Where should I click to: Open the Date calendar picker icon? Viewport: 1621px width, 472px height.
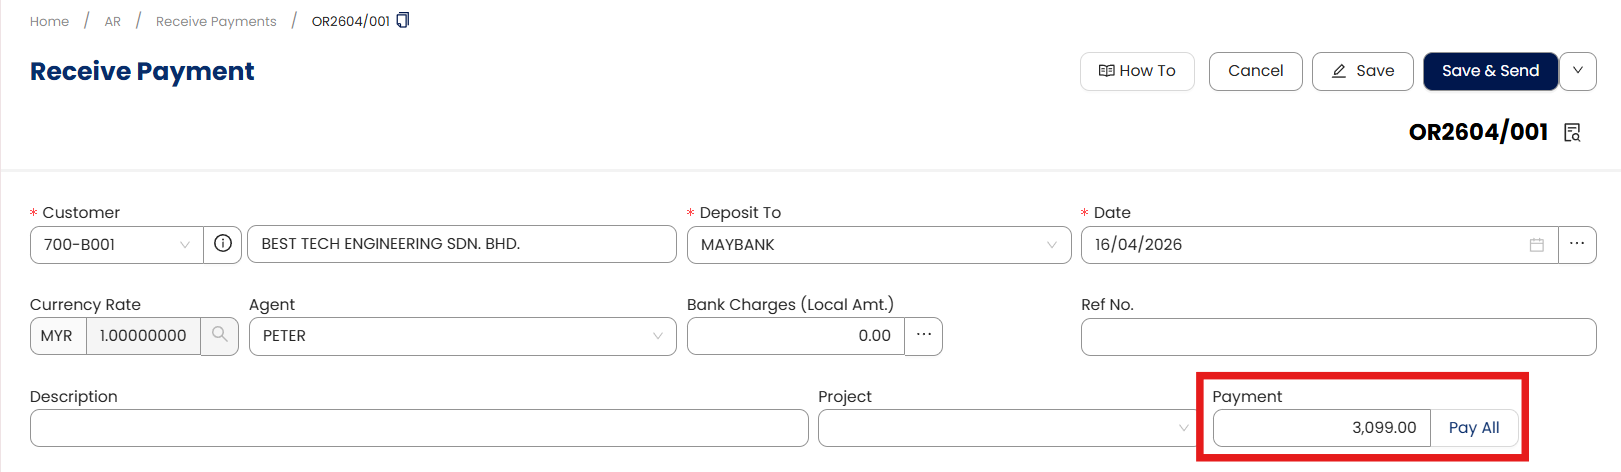(x=1537, y=245)
